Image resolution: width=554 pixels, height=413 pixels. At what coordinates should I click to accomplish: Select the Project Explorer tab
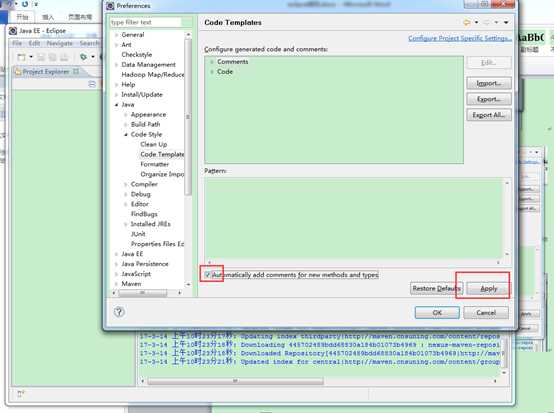point(46,72)
